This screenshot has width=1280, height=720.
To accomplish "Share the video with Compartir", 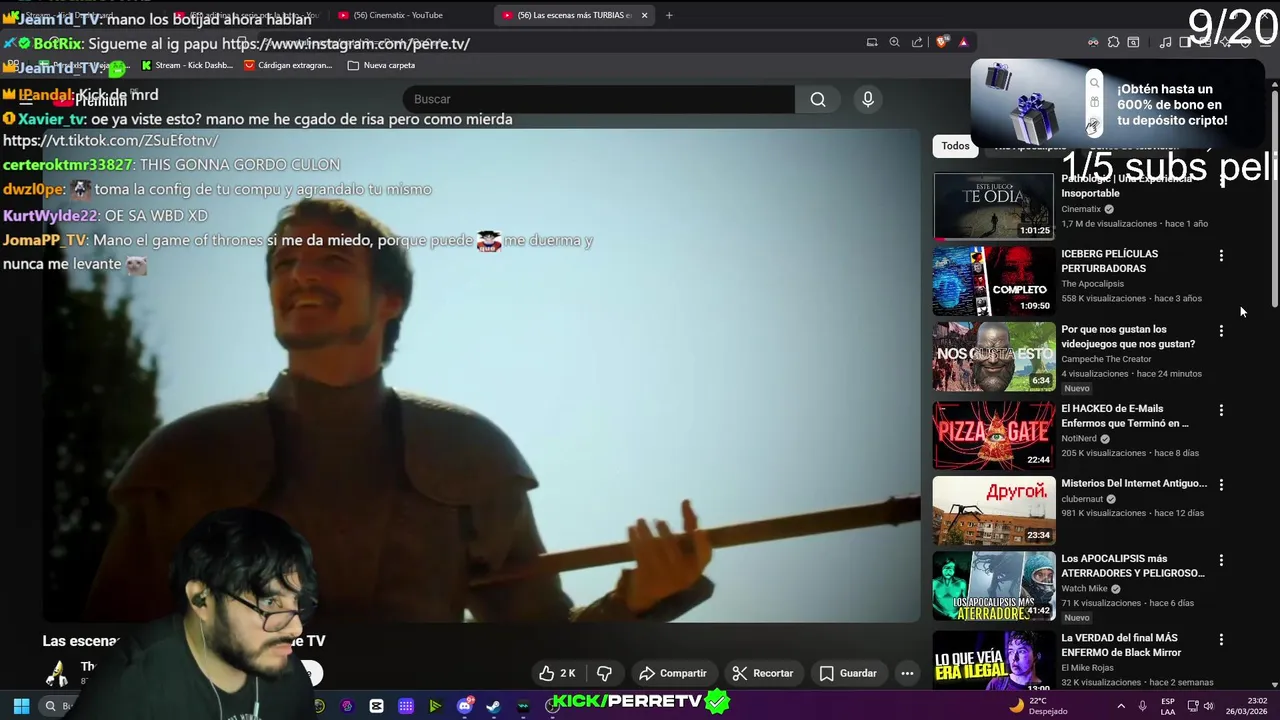I will click(x=673, y=673).
